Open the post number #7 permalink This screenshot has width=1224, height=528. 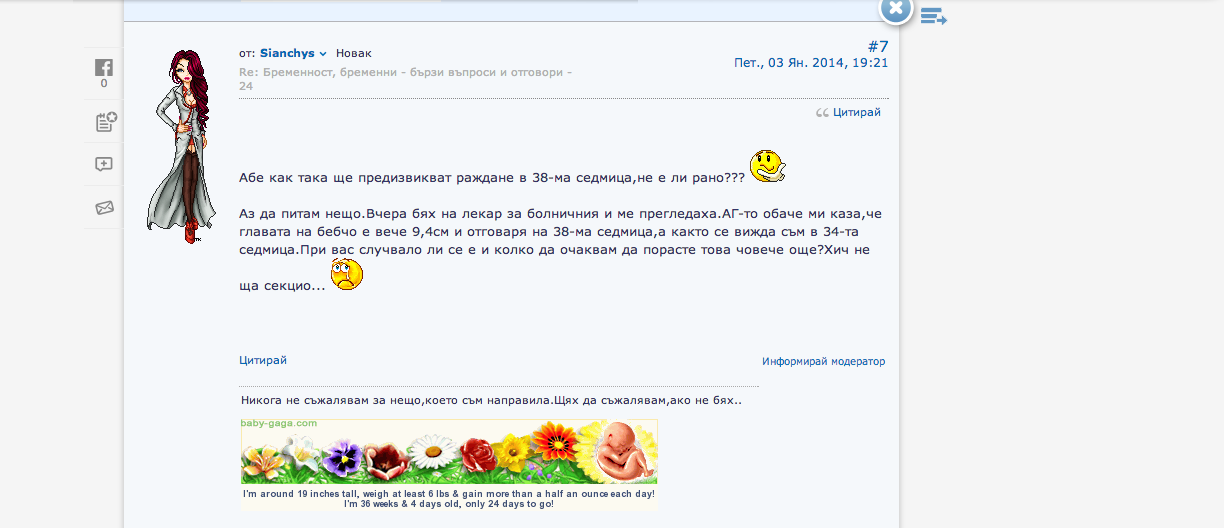(877, 46)
